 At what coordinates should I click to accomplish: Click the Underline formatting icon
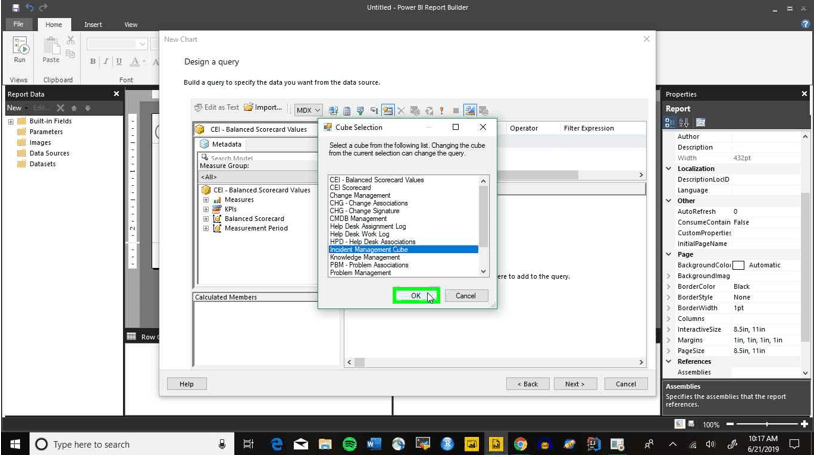(x=119, y=61)
